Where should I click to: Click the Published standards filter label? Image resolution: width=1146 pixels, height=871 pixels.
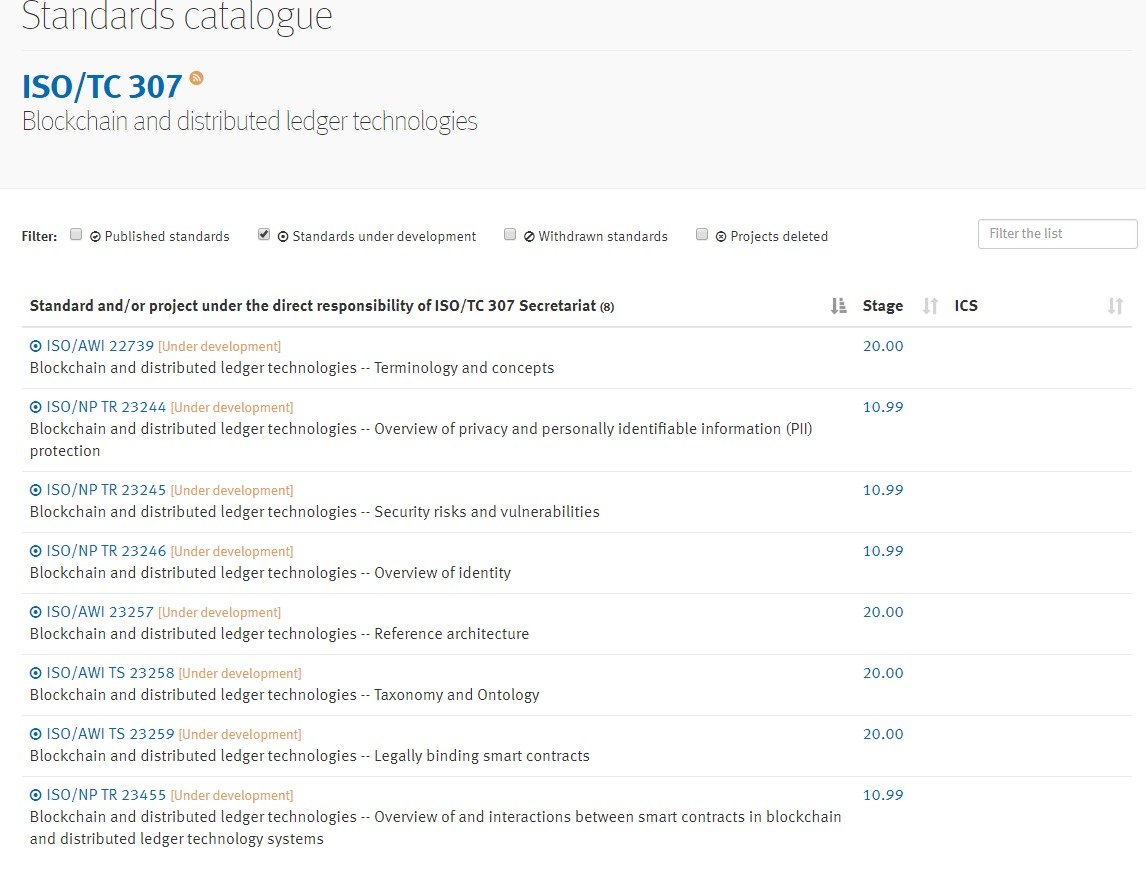click(x=167, y=237)
